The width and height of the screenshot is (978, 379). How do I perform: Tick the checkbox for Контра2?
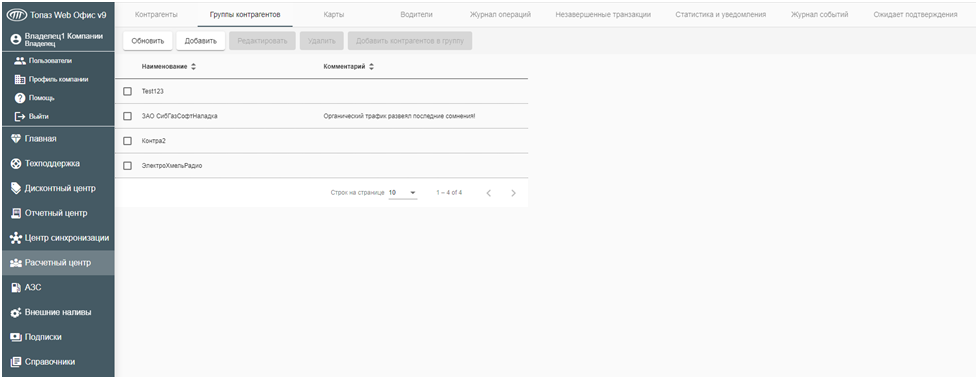coord(128,141)
